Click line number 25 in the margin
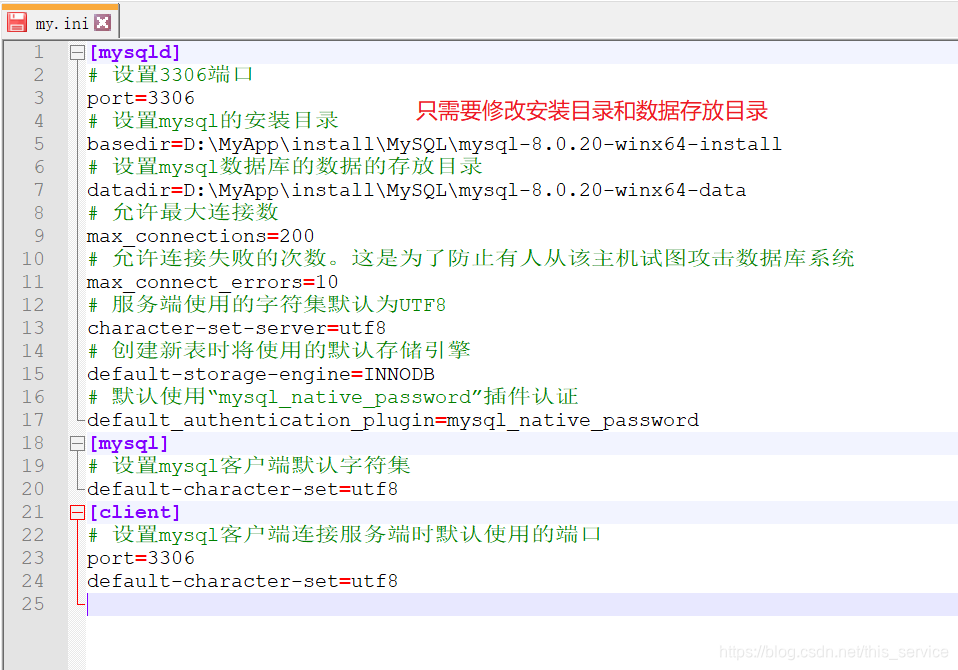 (x=33, y=604)
